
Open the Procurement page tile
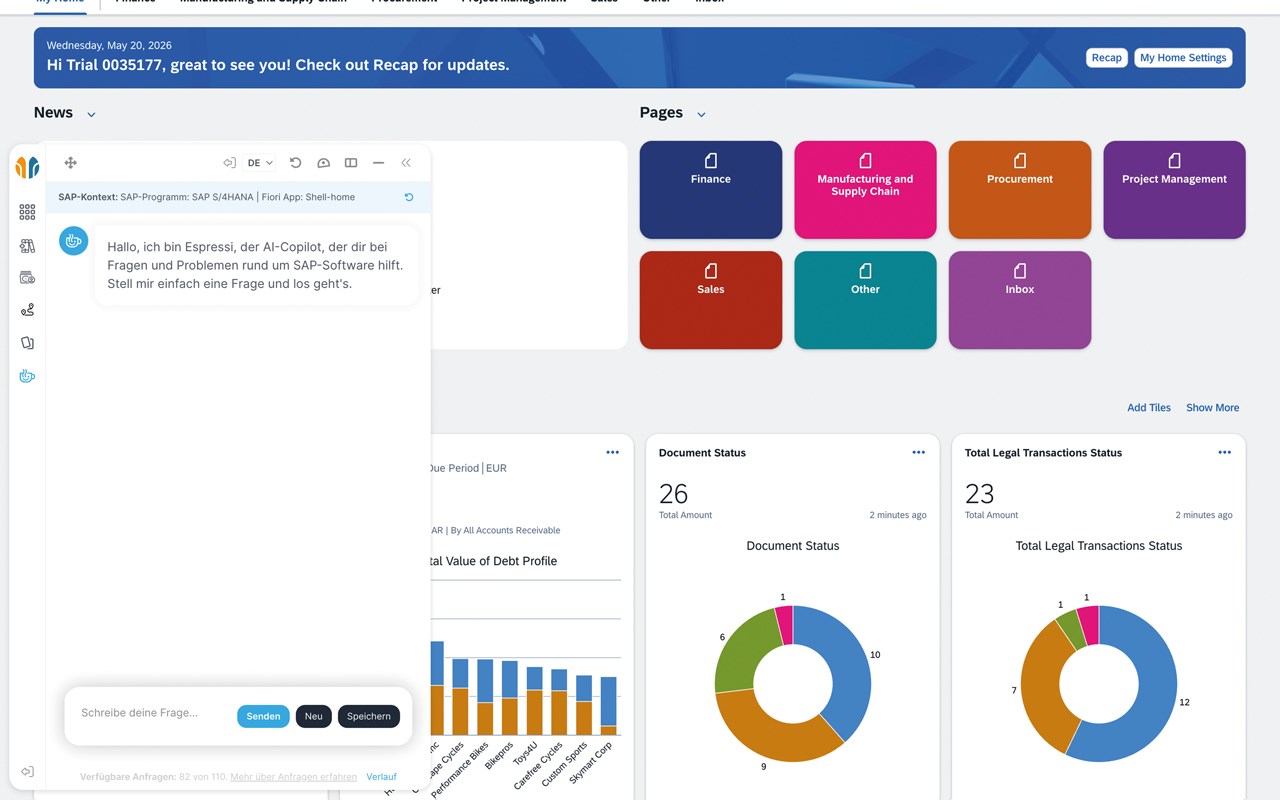click(x=1020, y=190)
